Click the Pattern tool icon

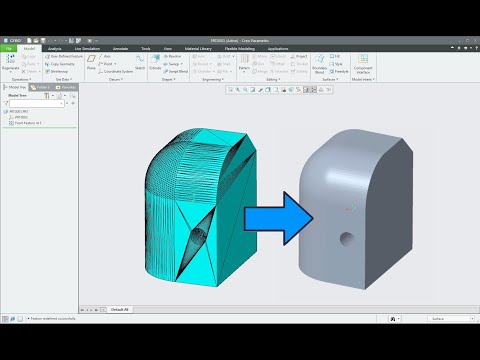tap(244, 59)
